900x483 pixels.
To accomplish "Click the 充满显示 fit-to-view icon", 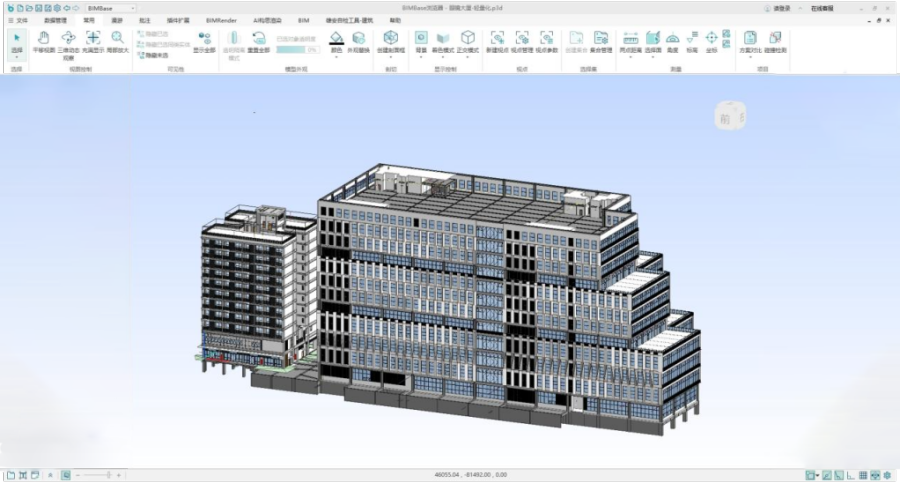I will (93, 41).
